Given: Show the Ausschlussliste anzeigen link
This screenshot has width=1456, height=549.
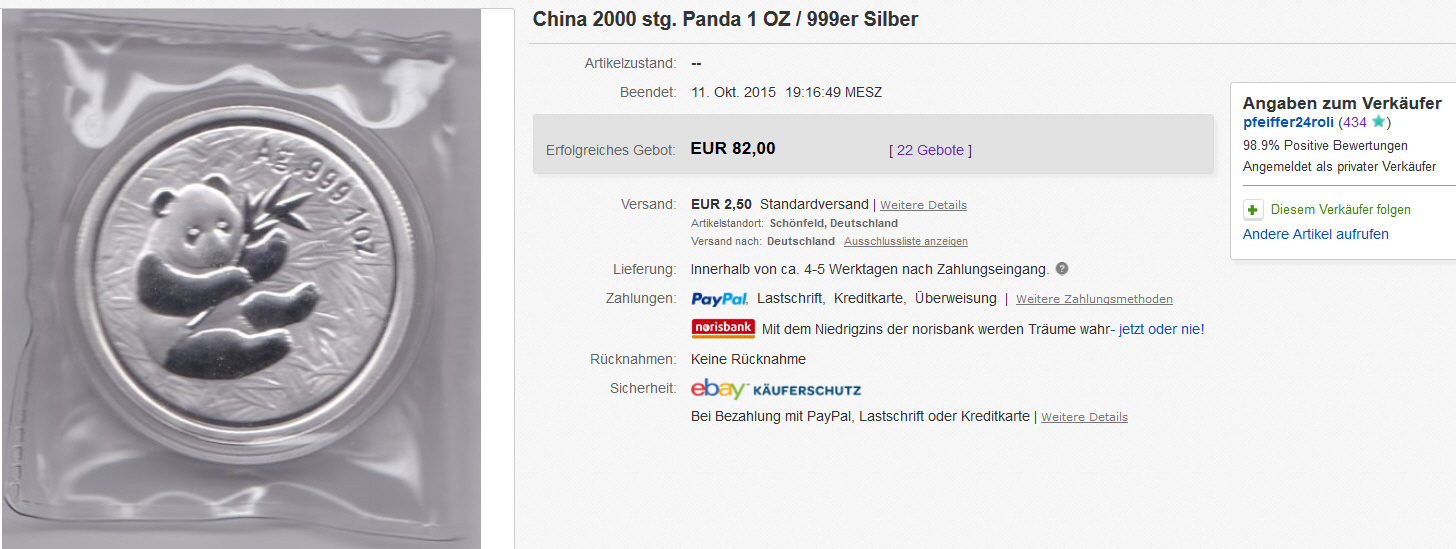Looking at the screenshot, I should (906, 242).
